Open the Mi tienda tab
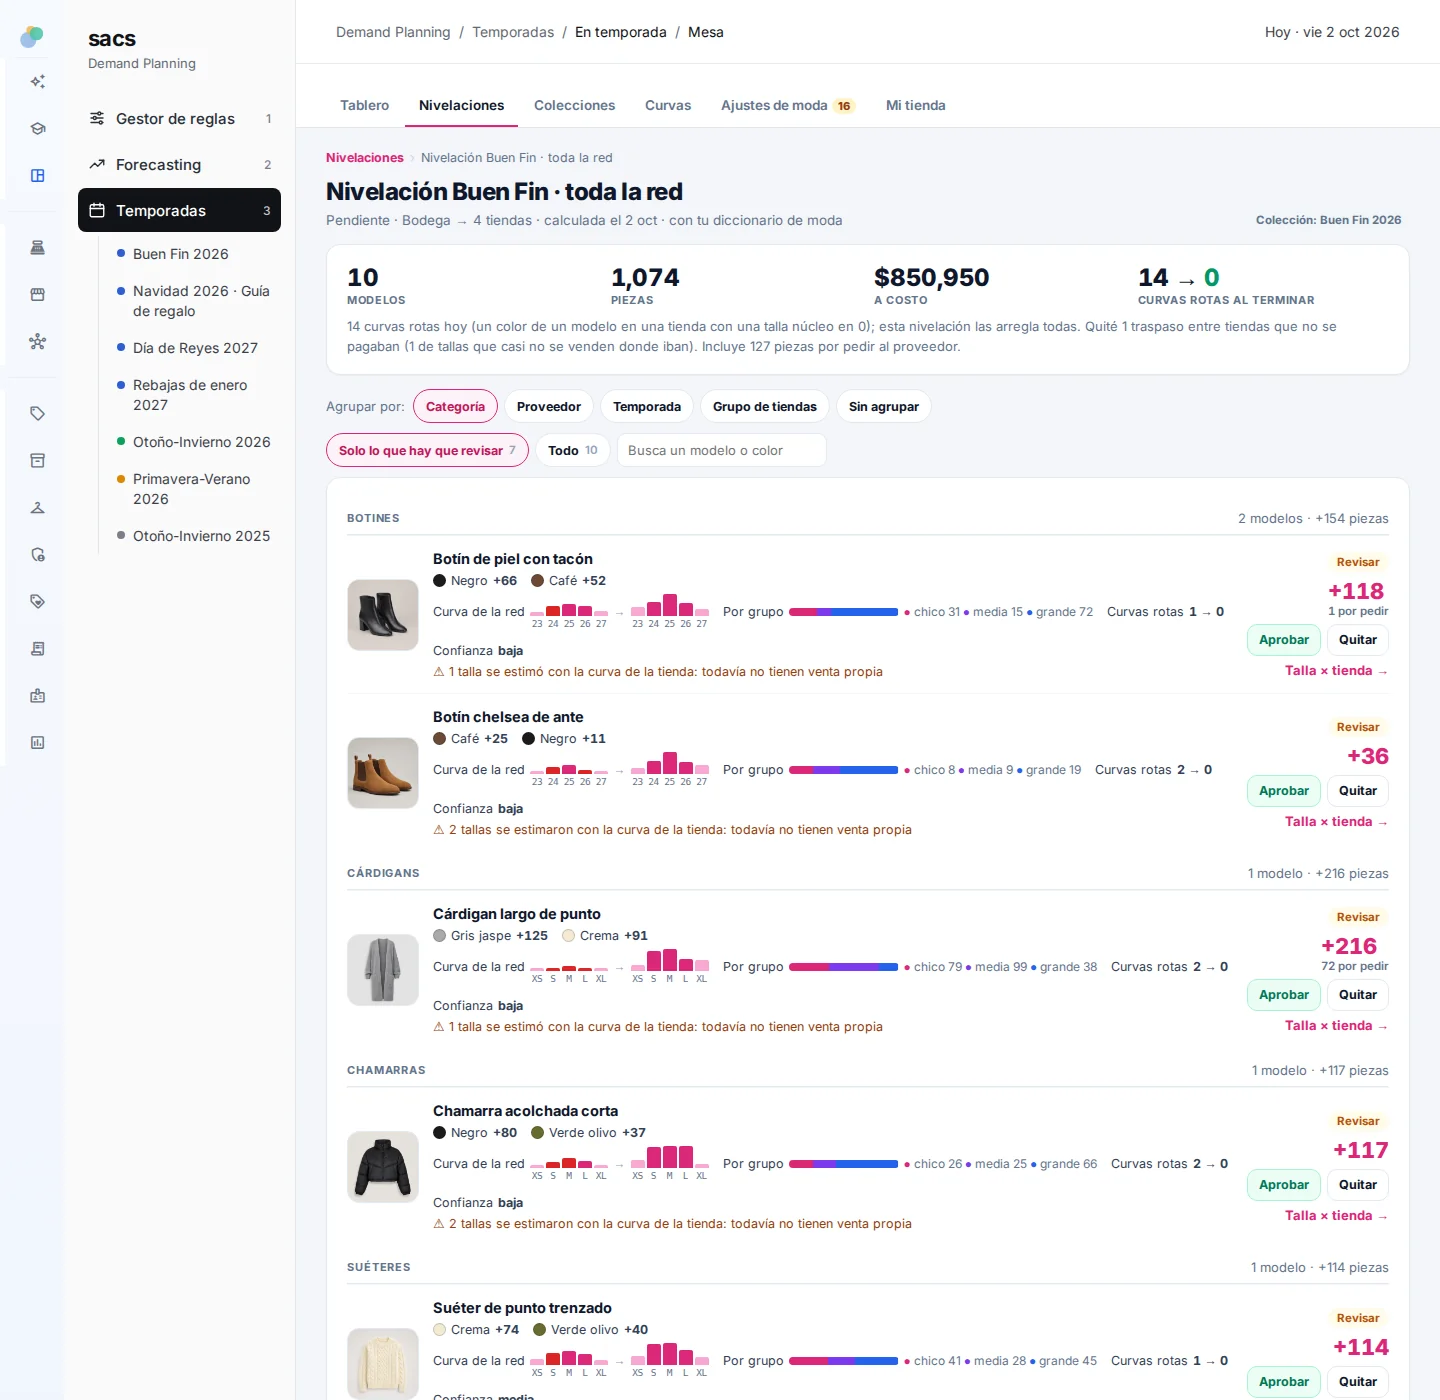The width and height of the screenshot is (1440, 1400). pyautogui.click(x=916, y=105)
